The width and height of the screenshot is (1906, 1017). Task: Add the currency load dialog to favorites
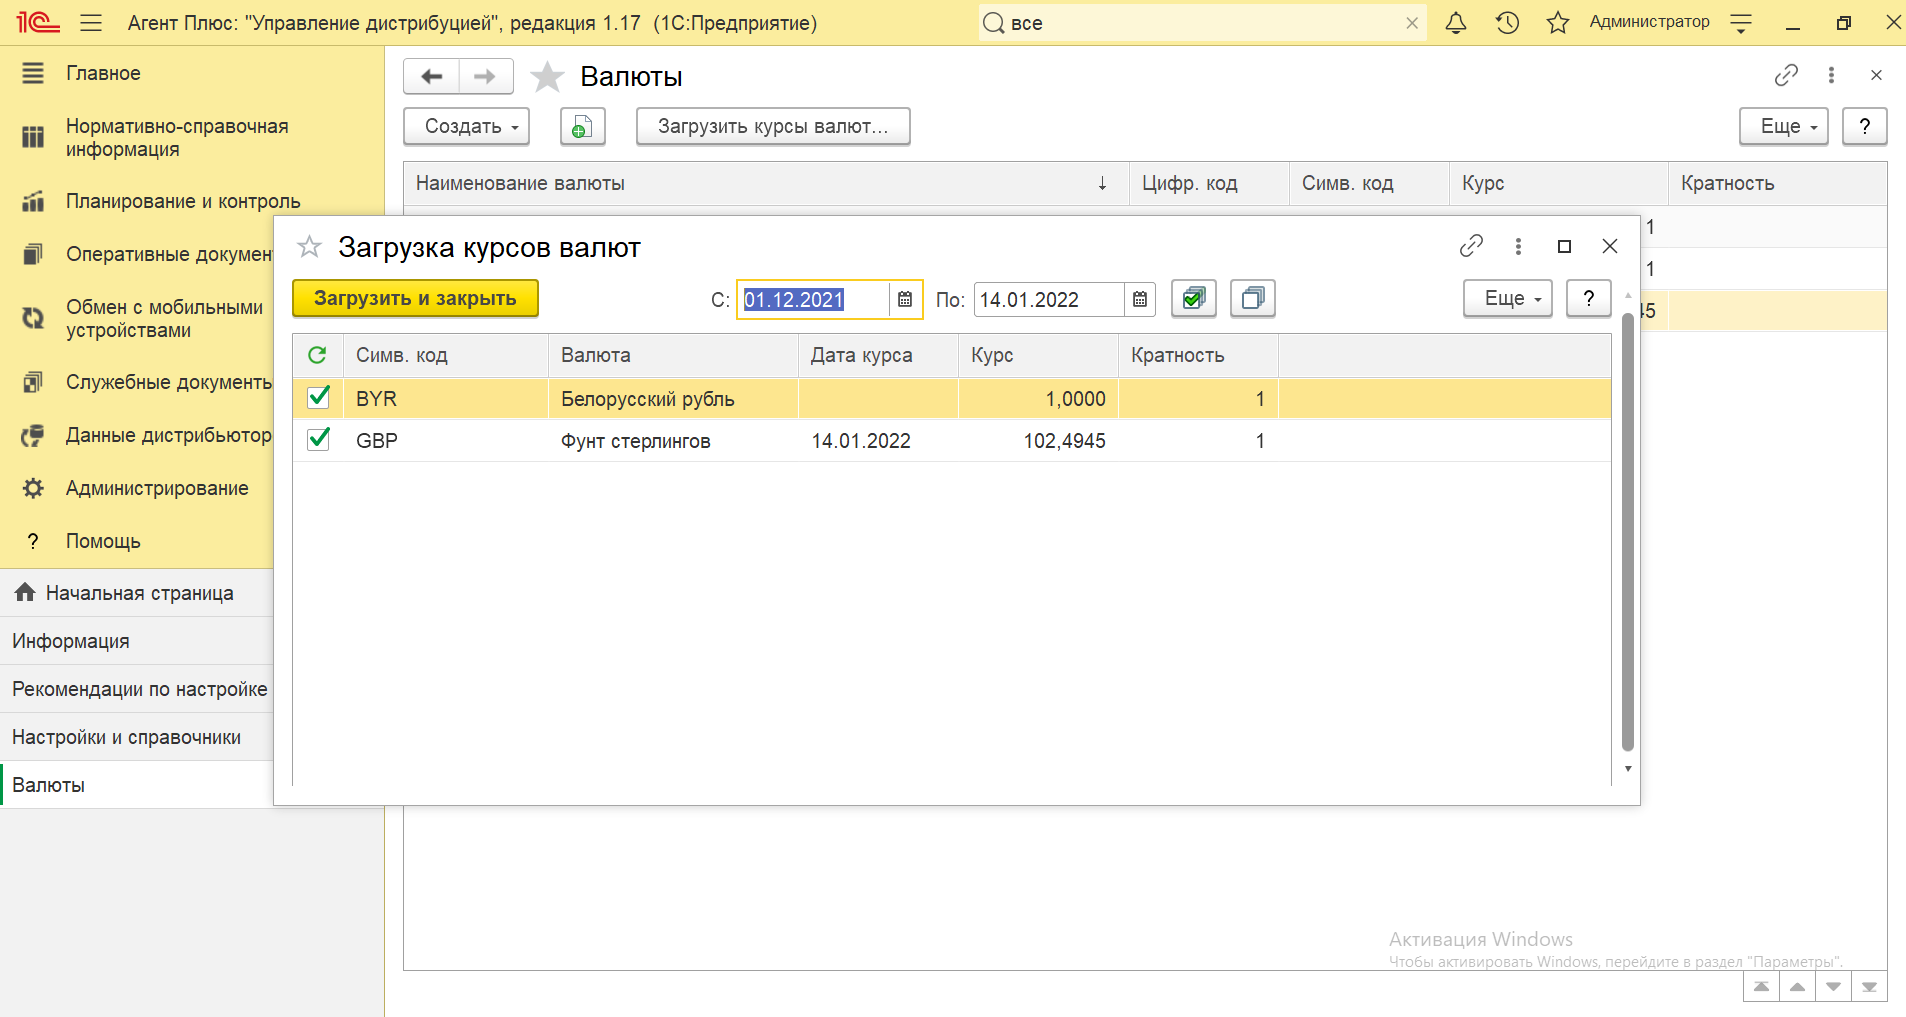310,247
